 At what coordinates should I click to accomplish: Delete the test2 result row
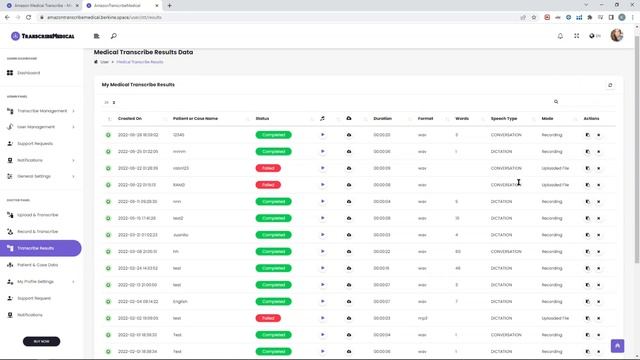coord(598,218)
